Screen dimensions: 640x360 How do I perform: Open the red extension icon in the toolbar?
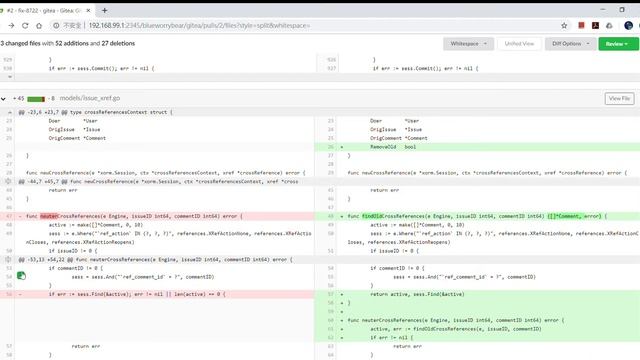click(581, 25)
